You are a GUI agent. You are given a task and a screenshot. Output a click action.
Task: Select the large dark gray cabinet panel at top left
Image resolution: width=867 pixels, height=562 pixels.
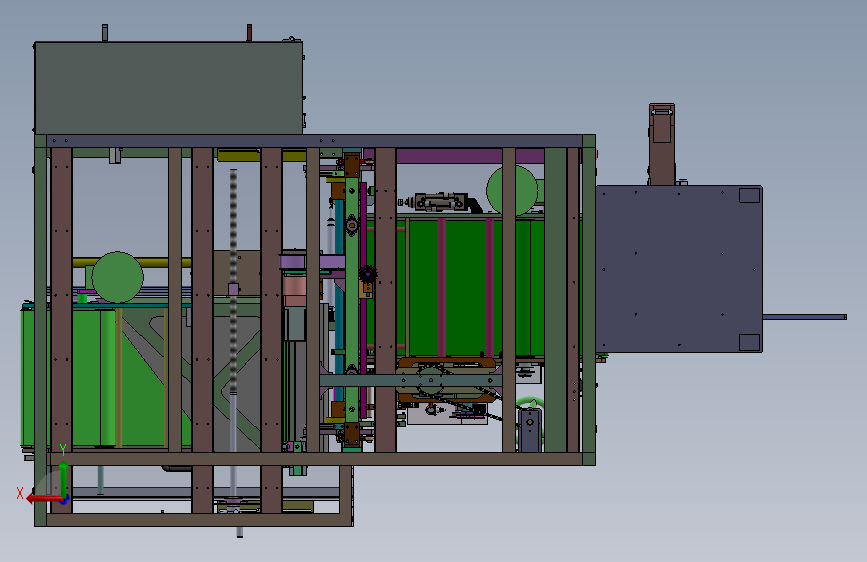click(x=169, y=87)
